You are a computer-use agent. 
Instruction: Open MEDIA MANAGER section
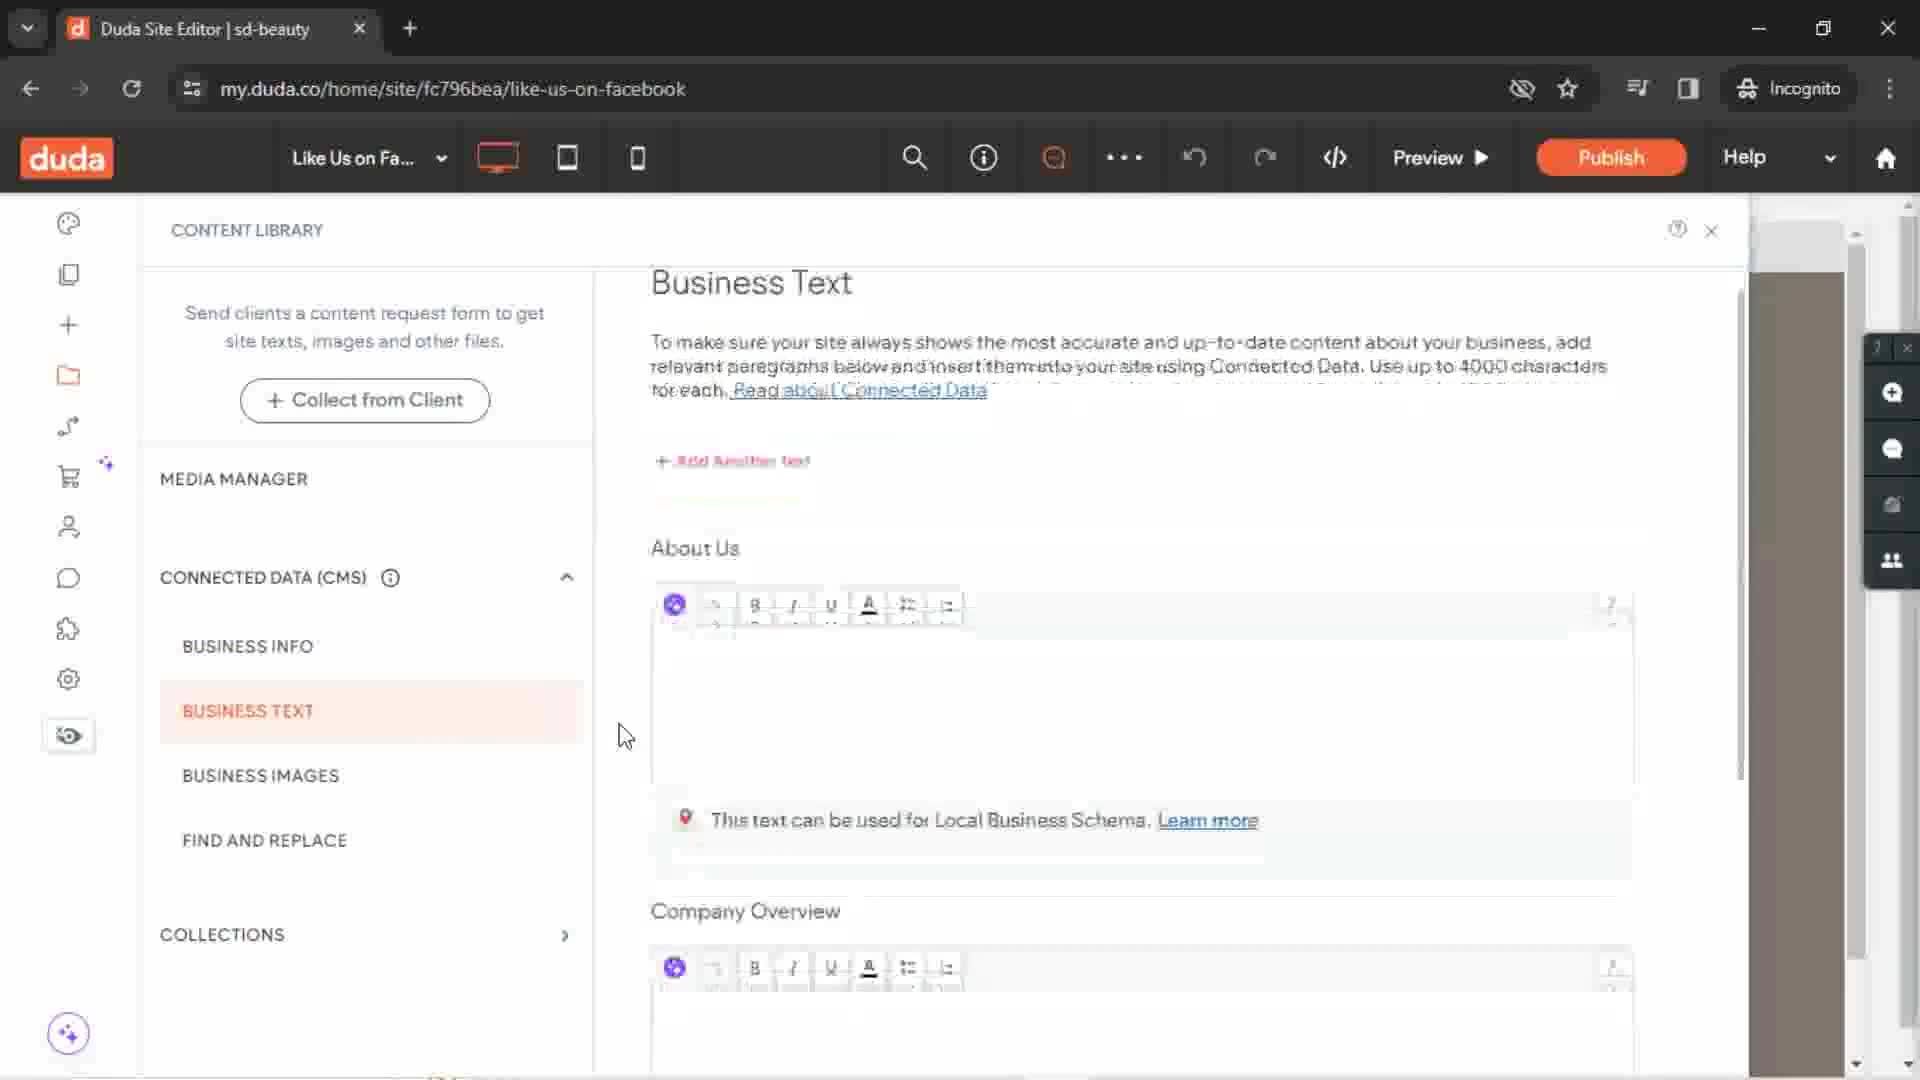click(x=234, y=479)
